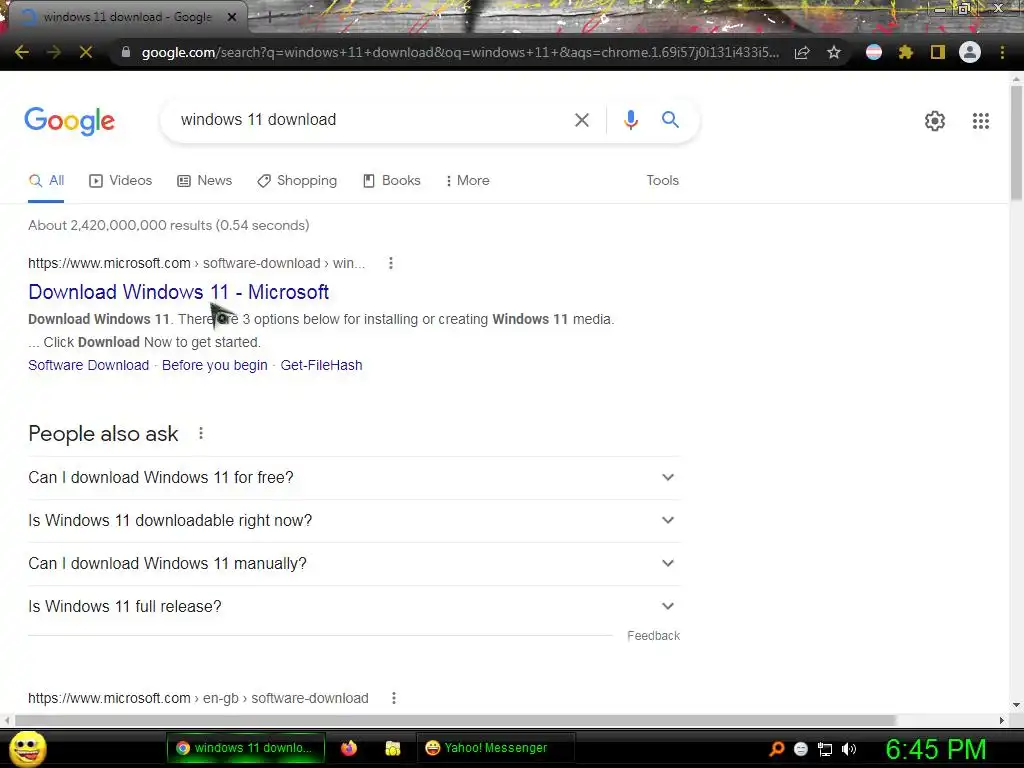
Task: Expand 'Can I download Windows 11 manually?'
Action: point(354,564)
